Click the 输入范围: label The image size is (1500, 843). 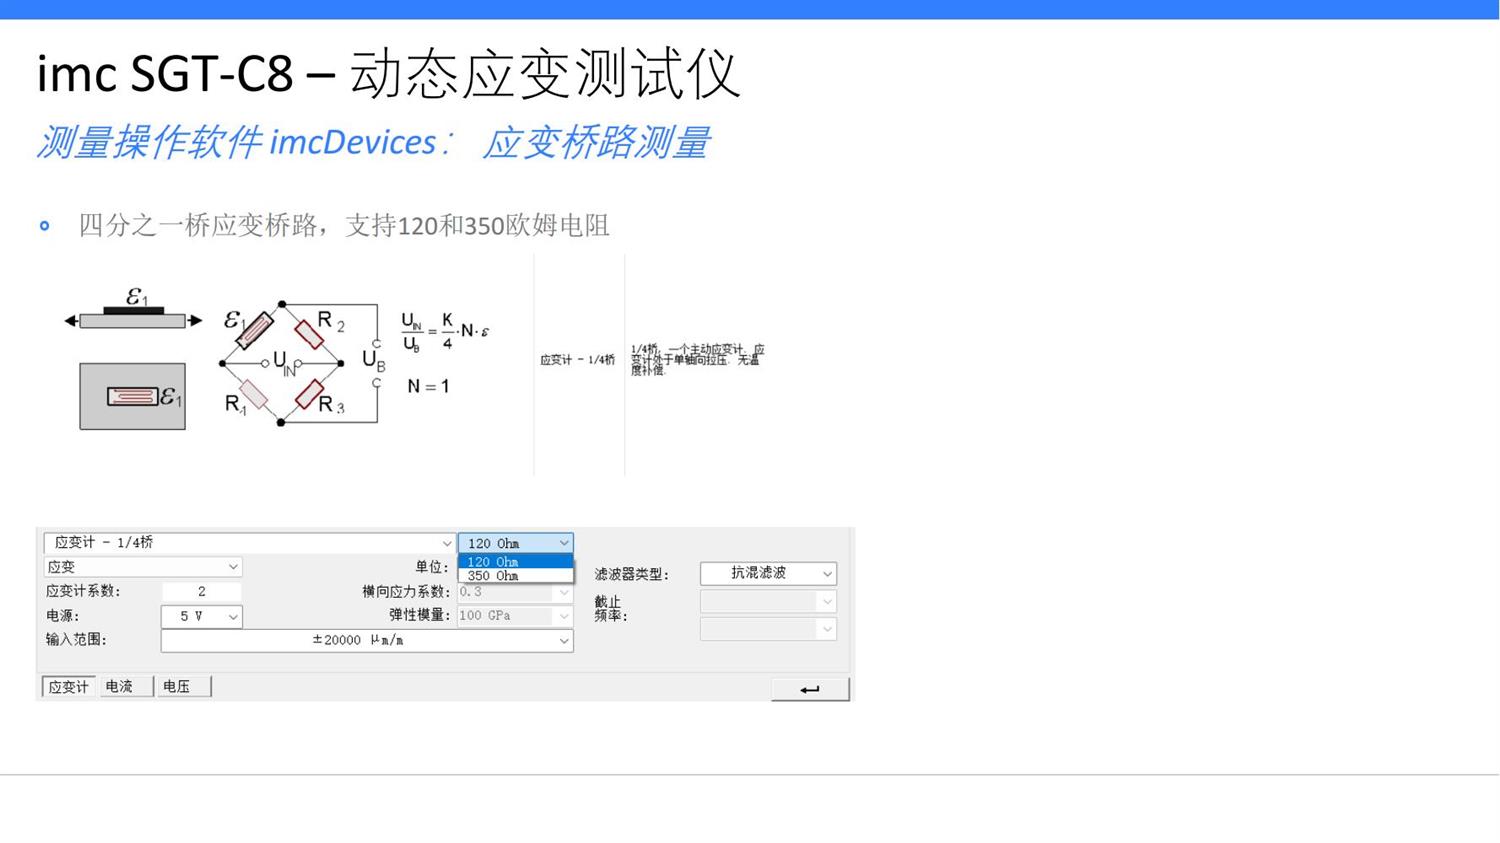coord(76,639)
